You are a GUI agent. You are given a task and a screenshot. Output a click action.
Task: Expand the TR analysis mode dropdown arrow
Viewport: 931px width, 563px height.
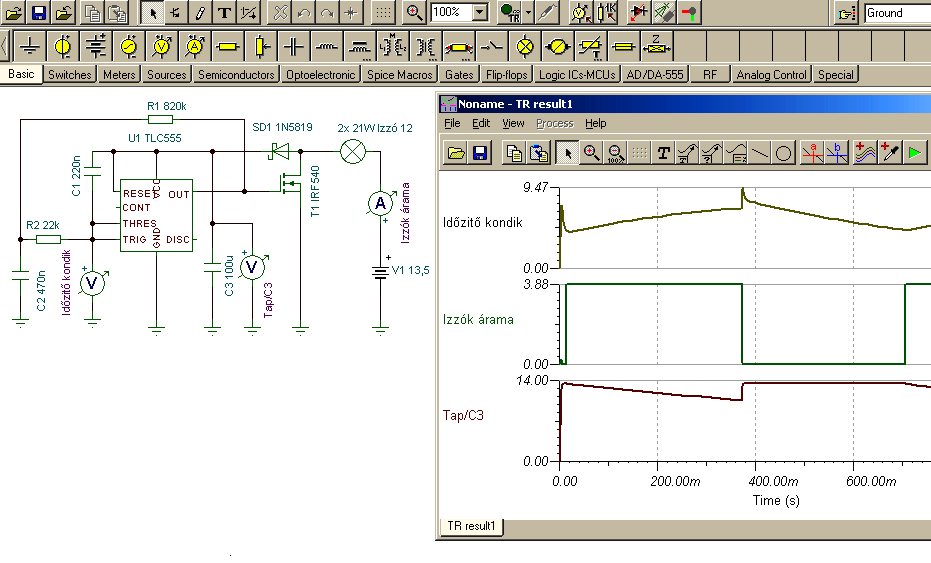point(528,13)
